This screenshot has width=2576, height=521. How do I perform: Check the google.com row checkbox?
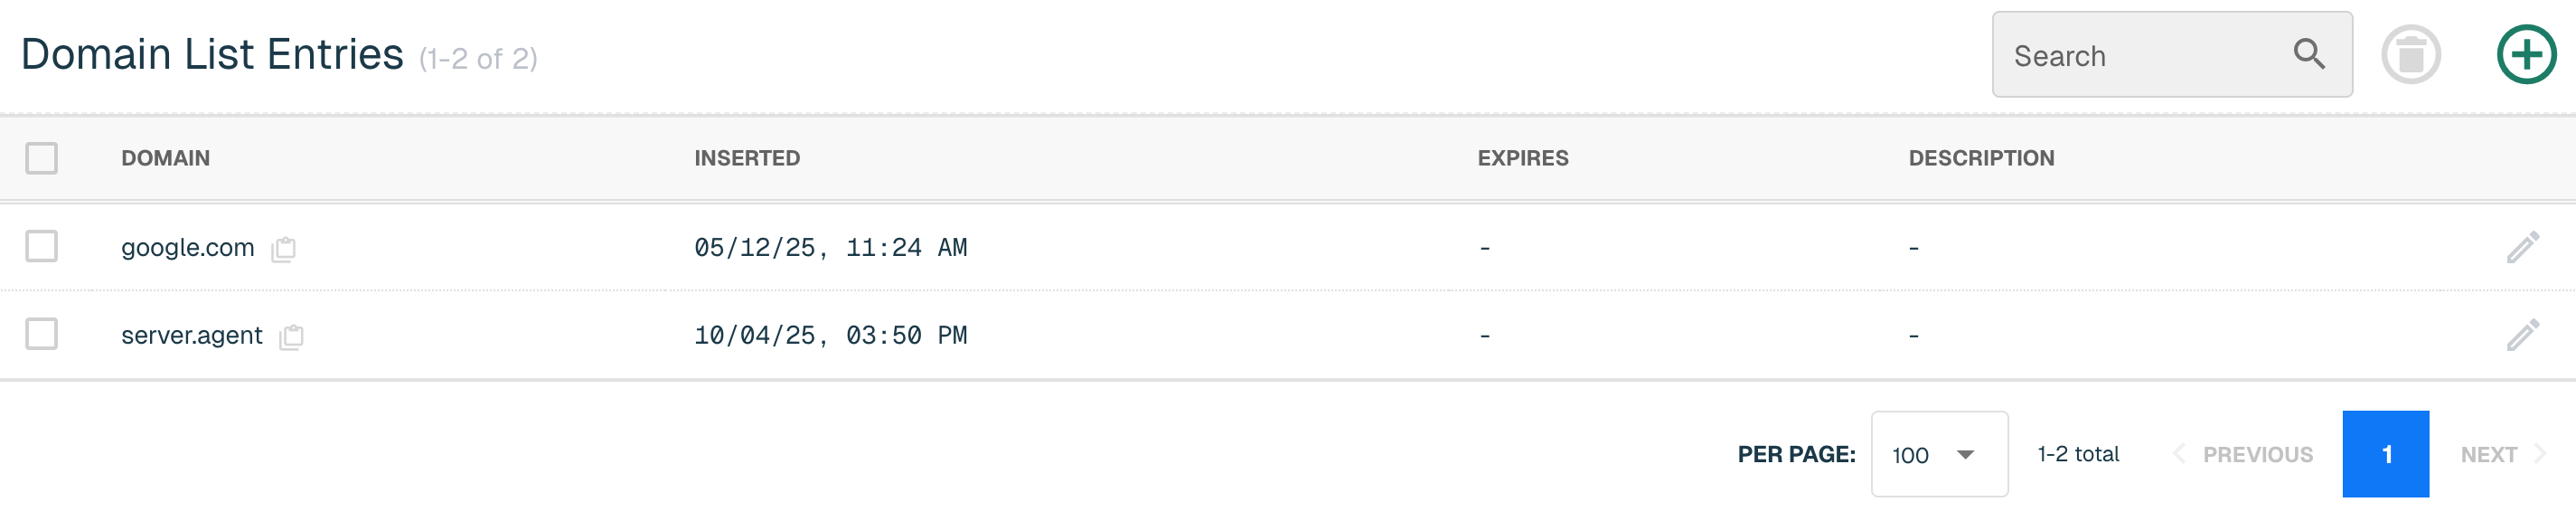point(42,246)
